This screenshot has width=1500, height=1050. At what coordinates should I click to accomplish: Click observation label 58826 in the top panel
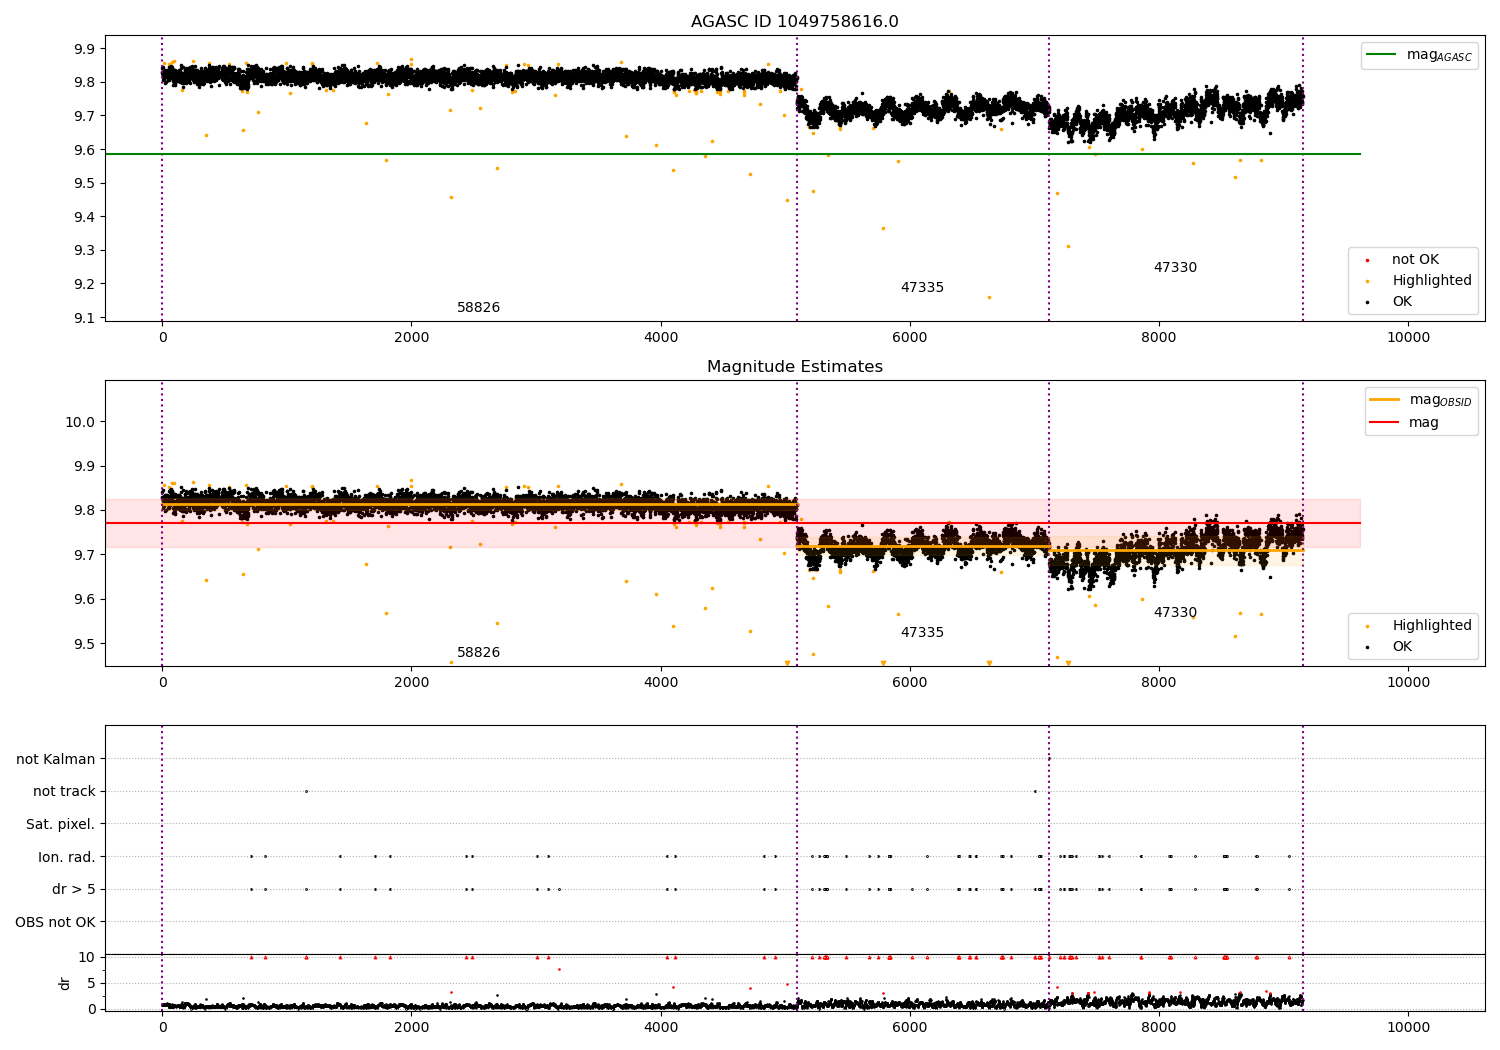478,308
